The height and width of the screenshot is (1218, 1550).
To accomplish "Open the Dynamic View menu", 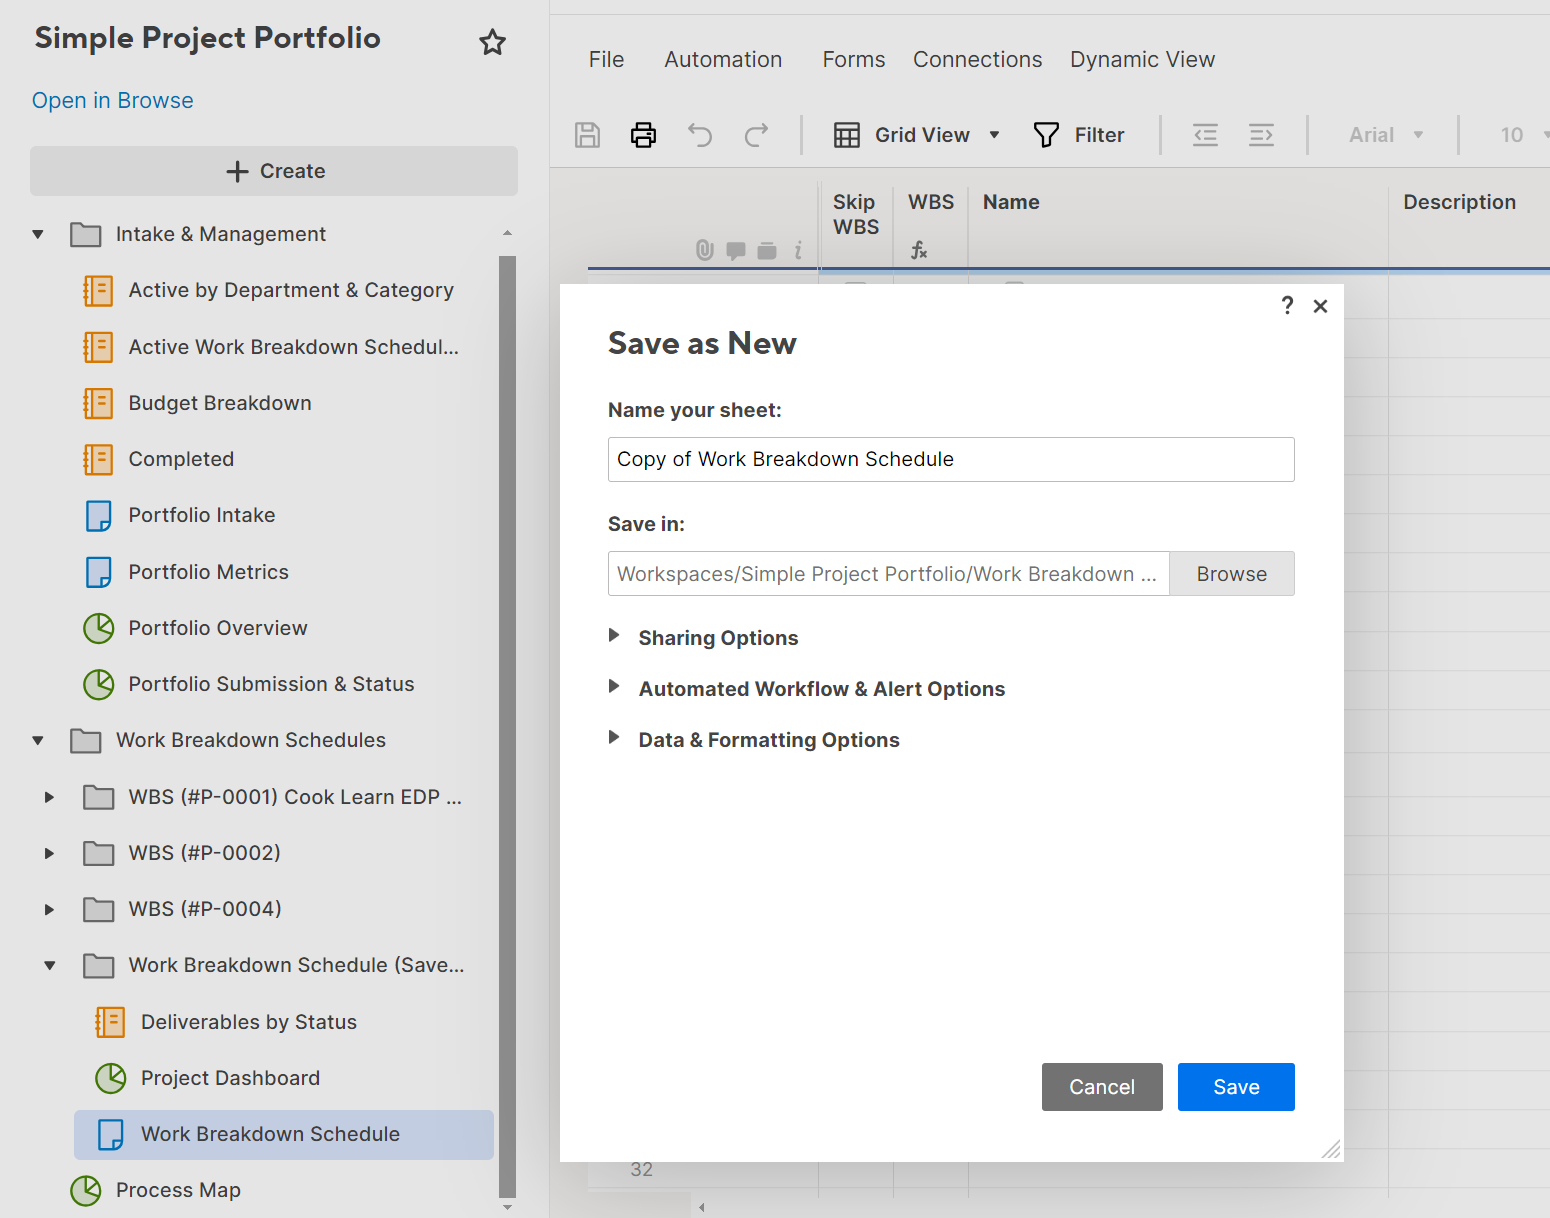I will click(x=1142, y=60).
